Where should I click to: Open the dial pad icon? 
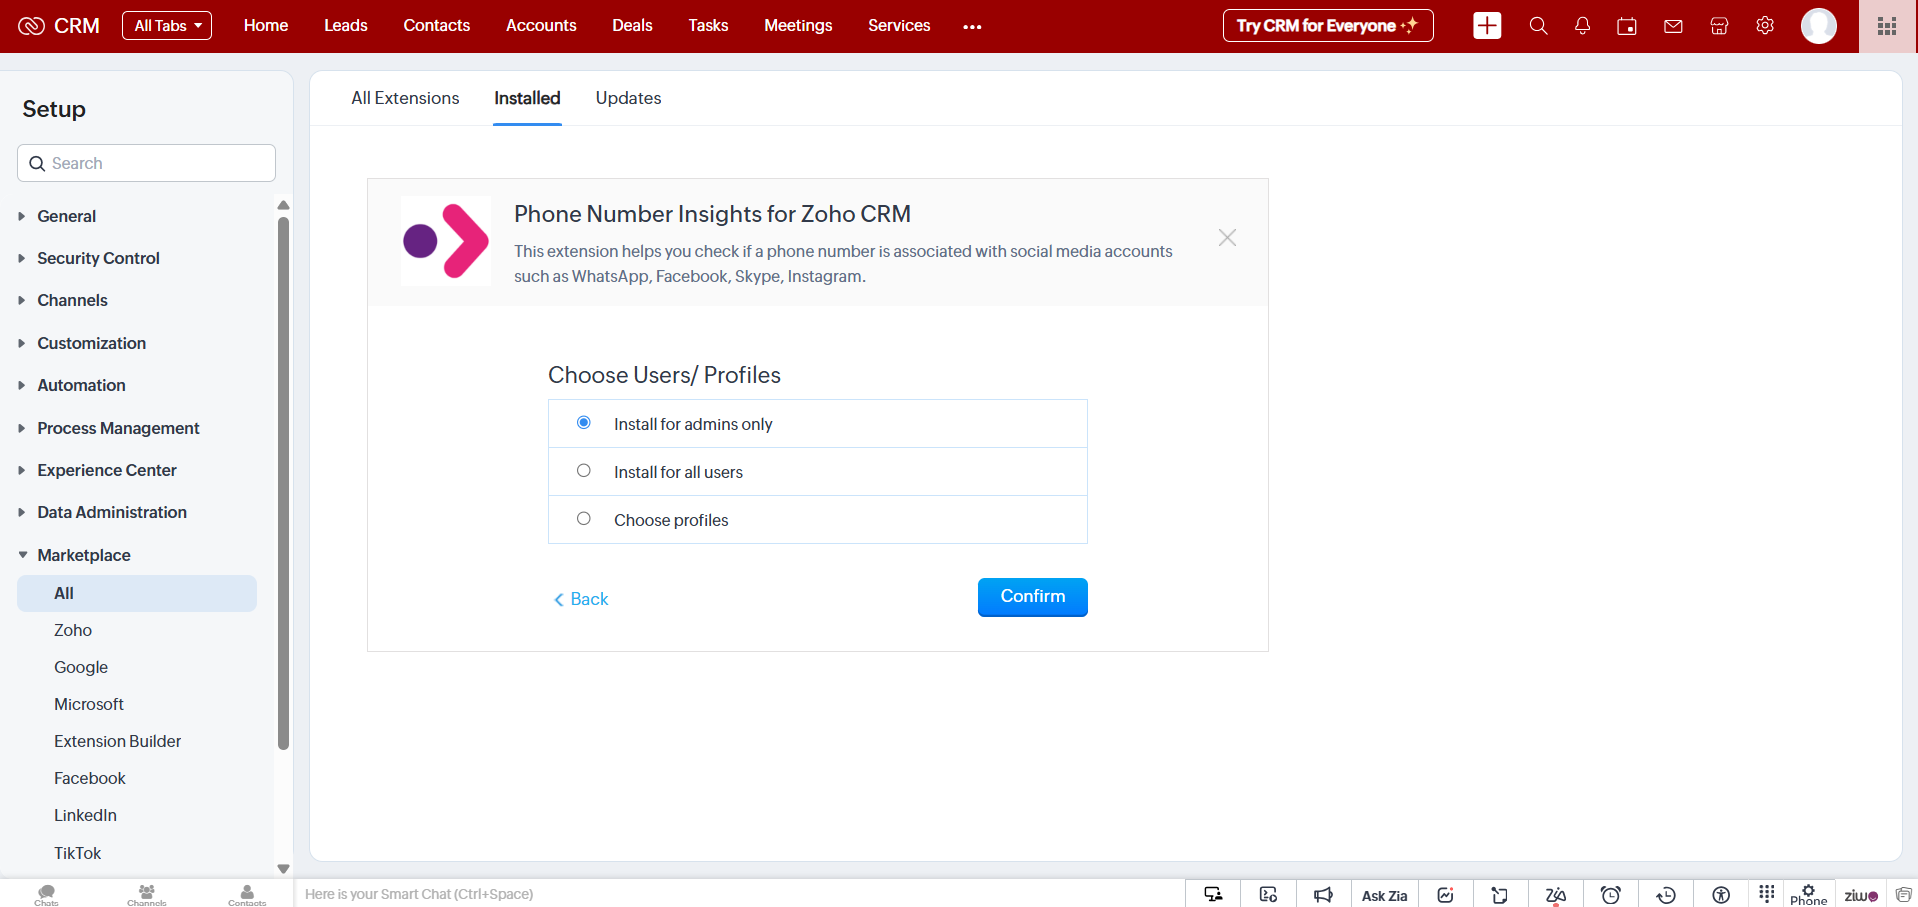pos(1767,893)
